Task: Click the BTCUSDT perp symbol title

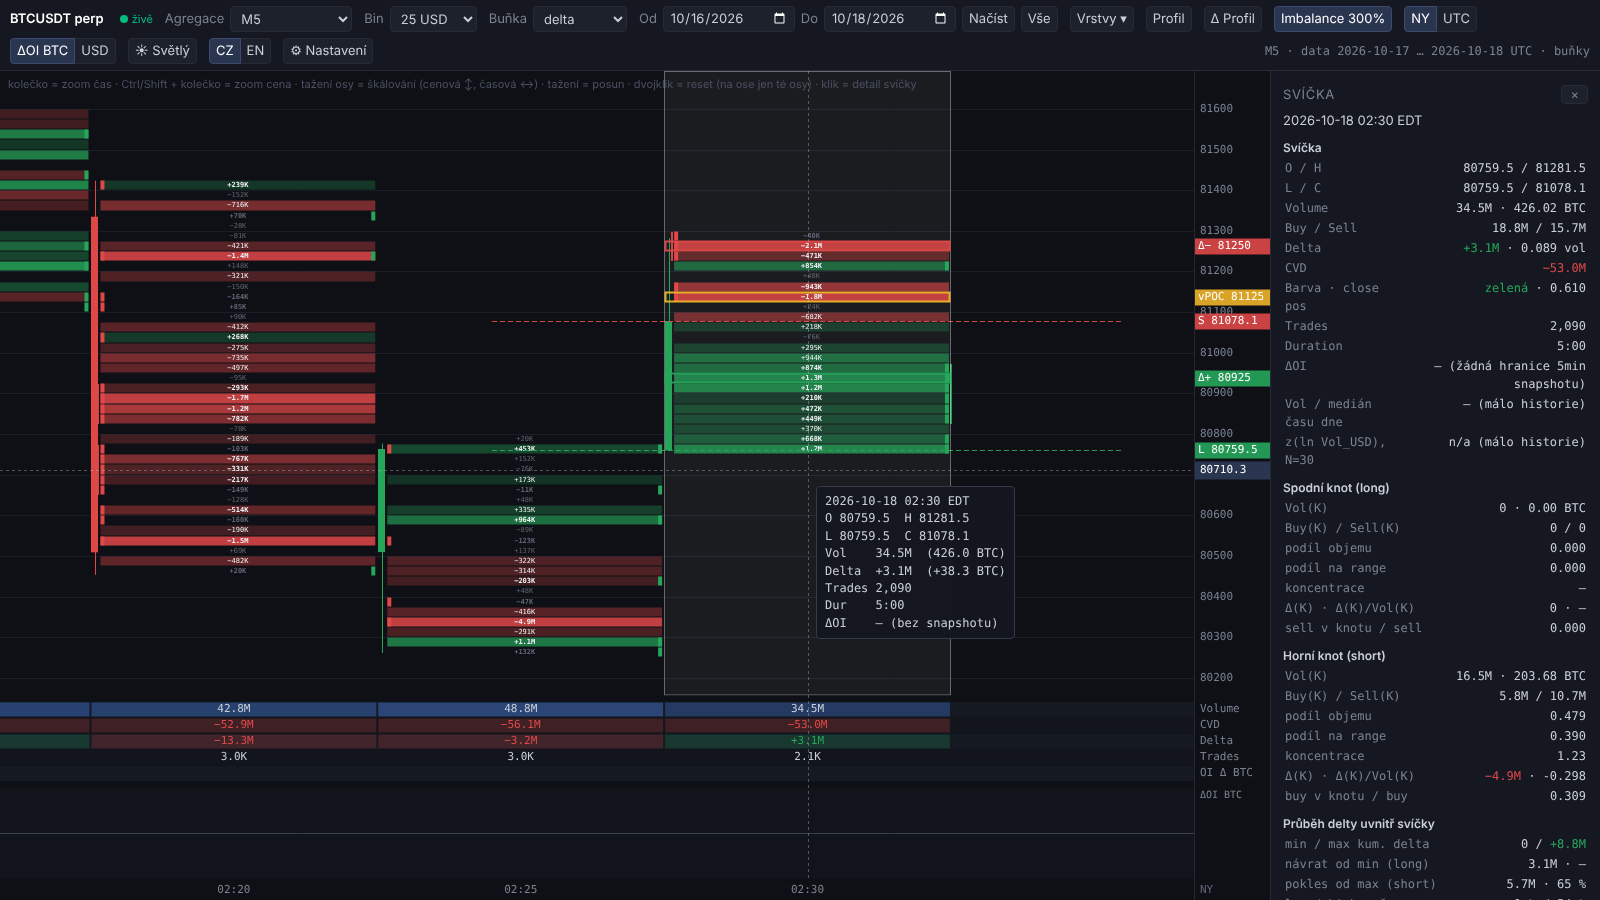Action: pos(57,19)
